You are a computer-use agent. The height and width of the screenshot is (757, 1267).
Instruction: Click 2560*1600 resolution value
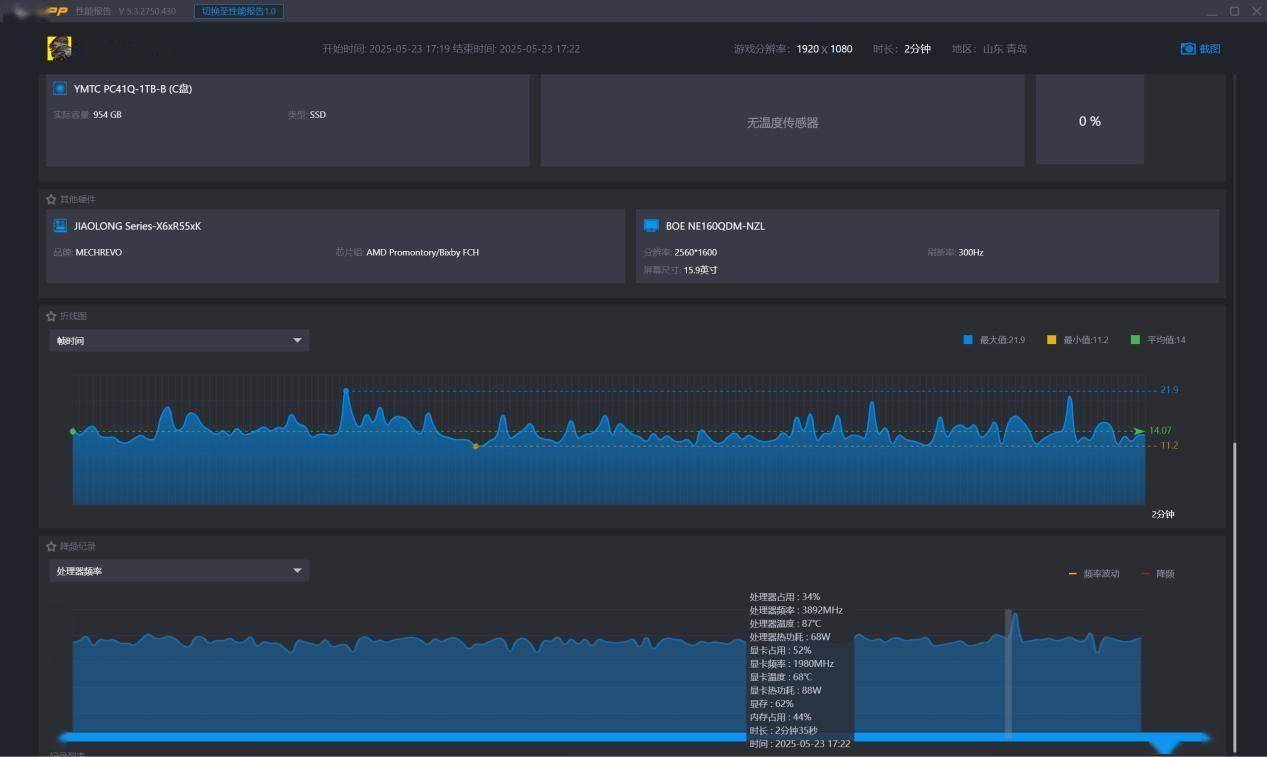(x=695, y=252)
